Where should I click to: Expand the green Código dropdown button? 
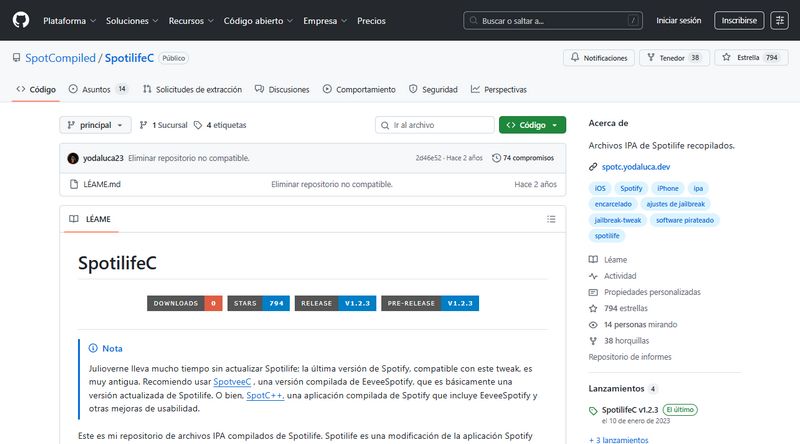532,125
